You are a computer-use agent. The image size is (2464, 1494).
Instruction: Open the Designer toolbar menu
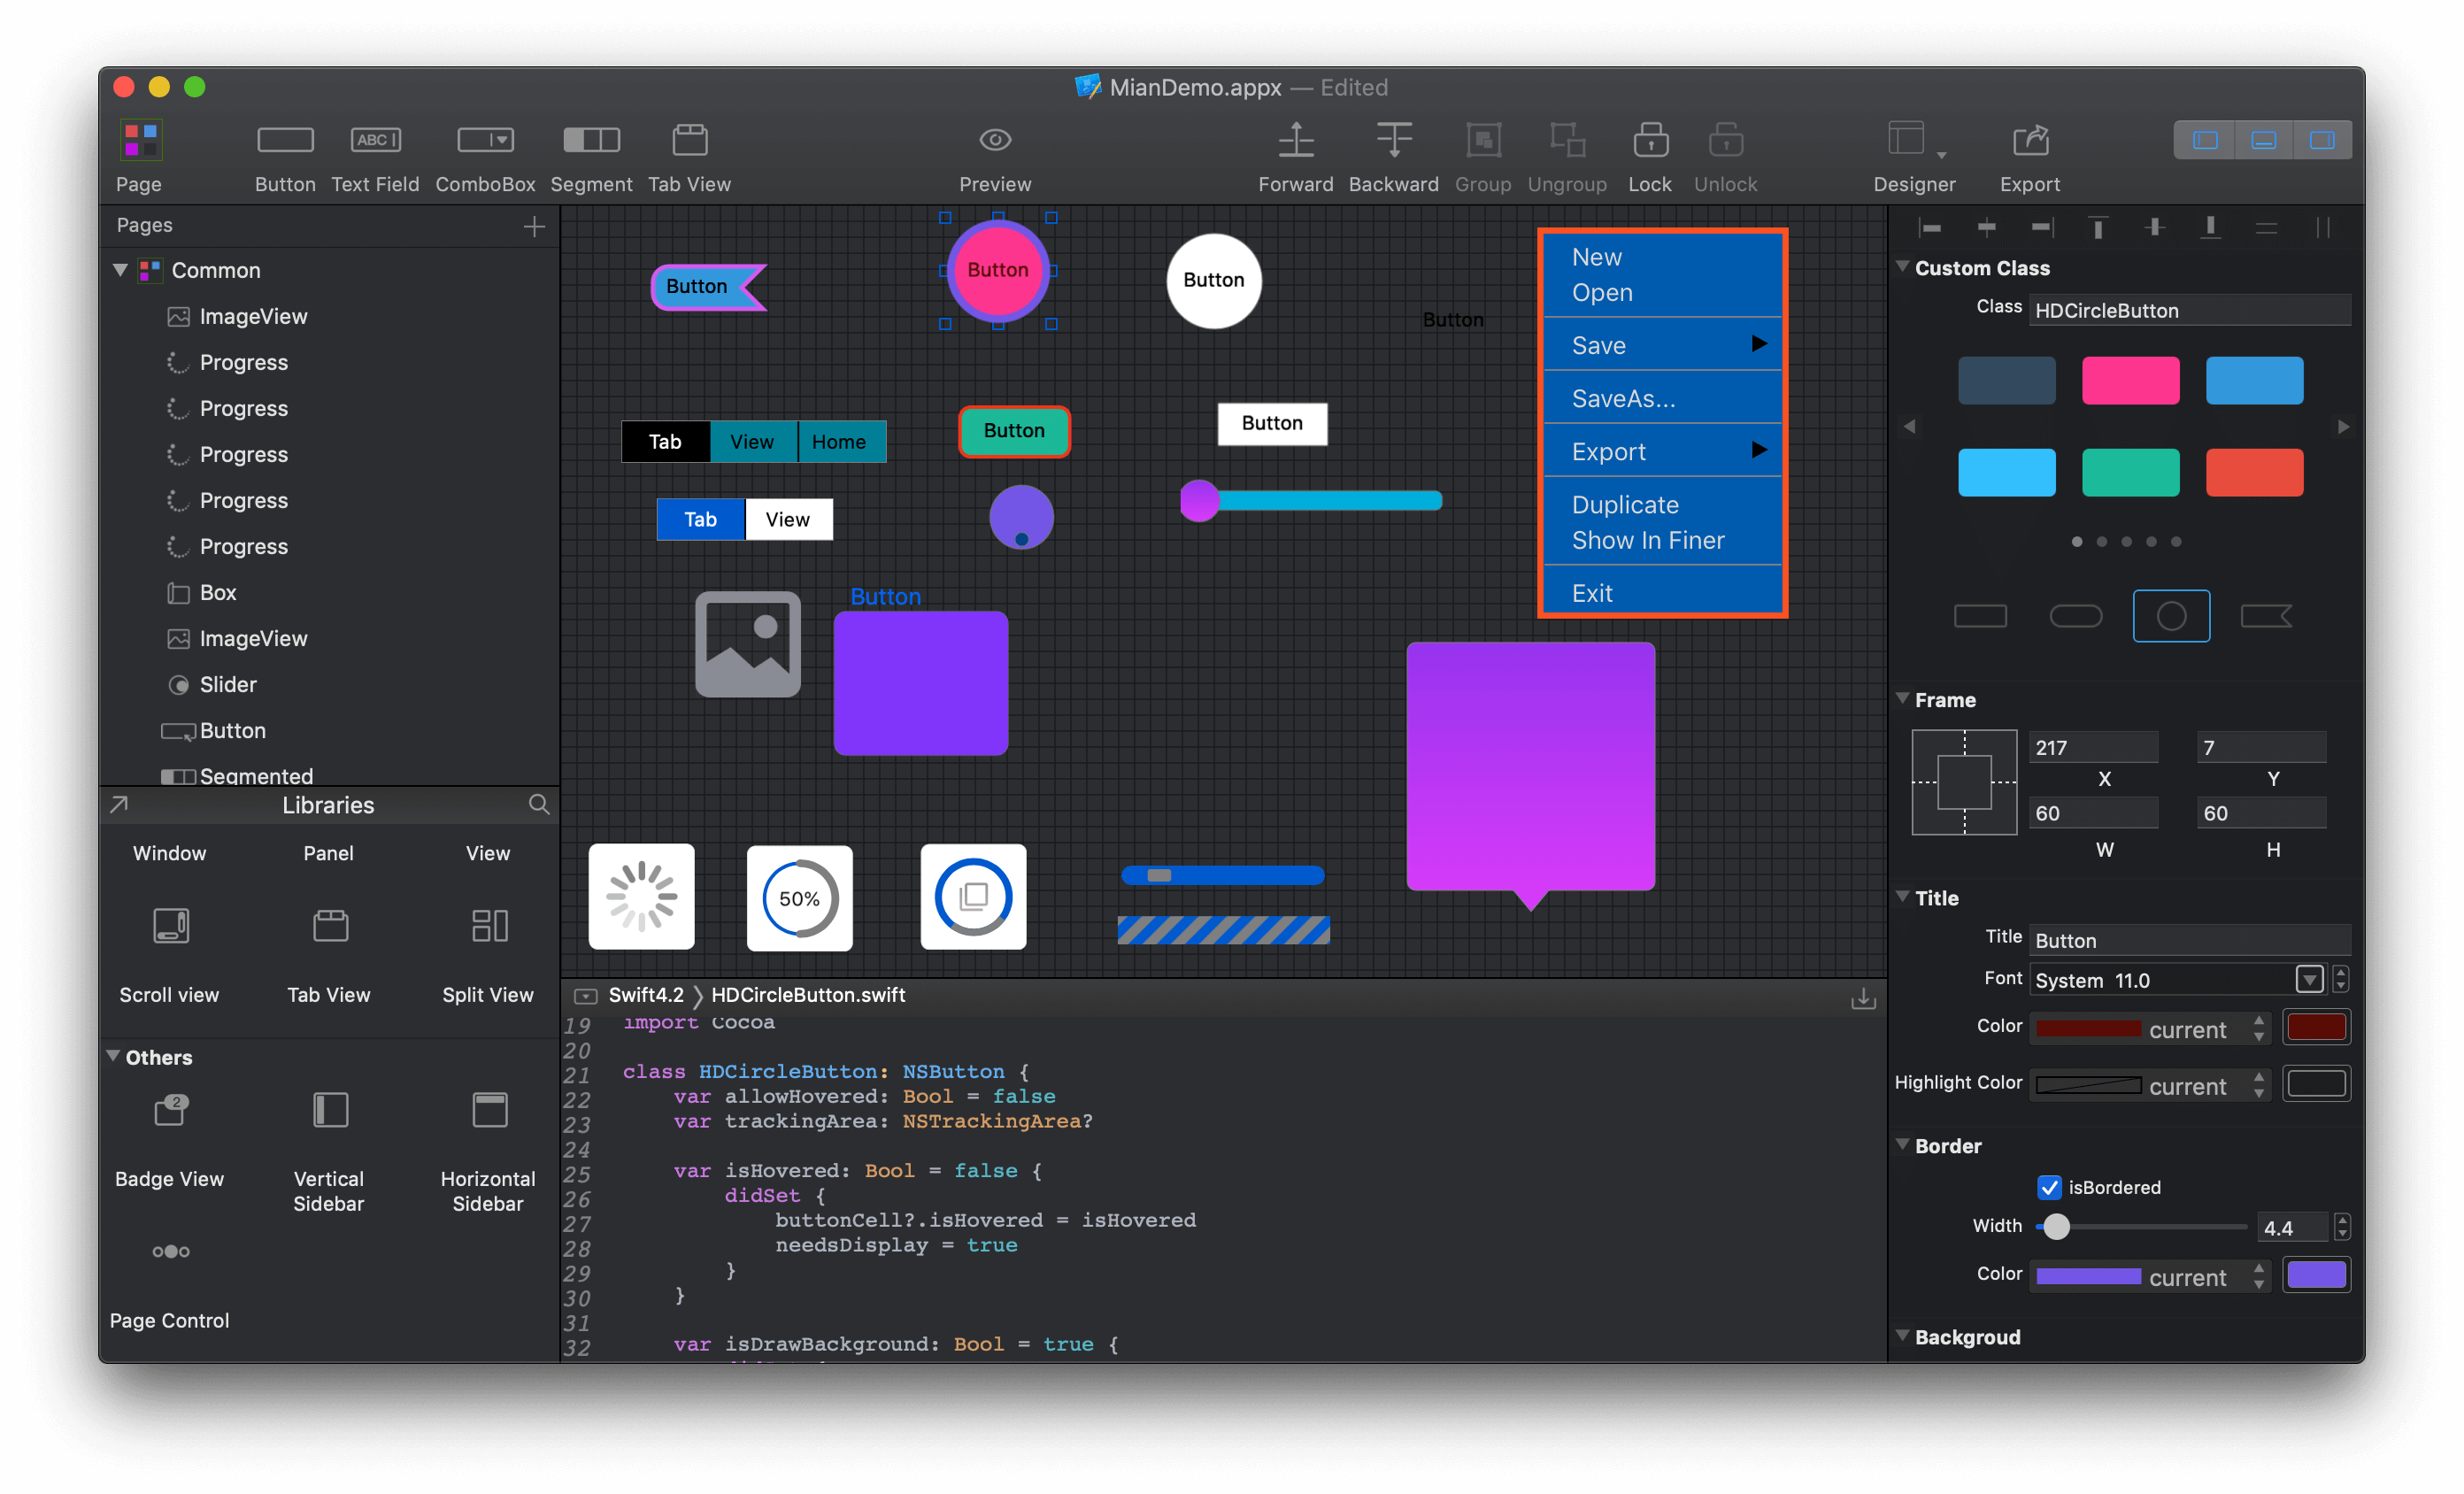(x=1915, y=140)
